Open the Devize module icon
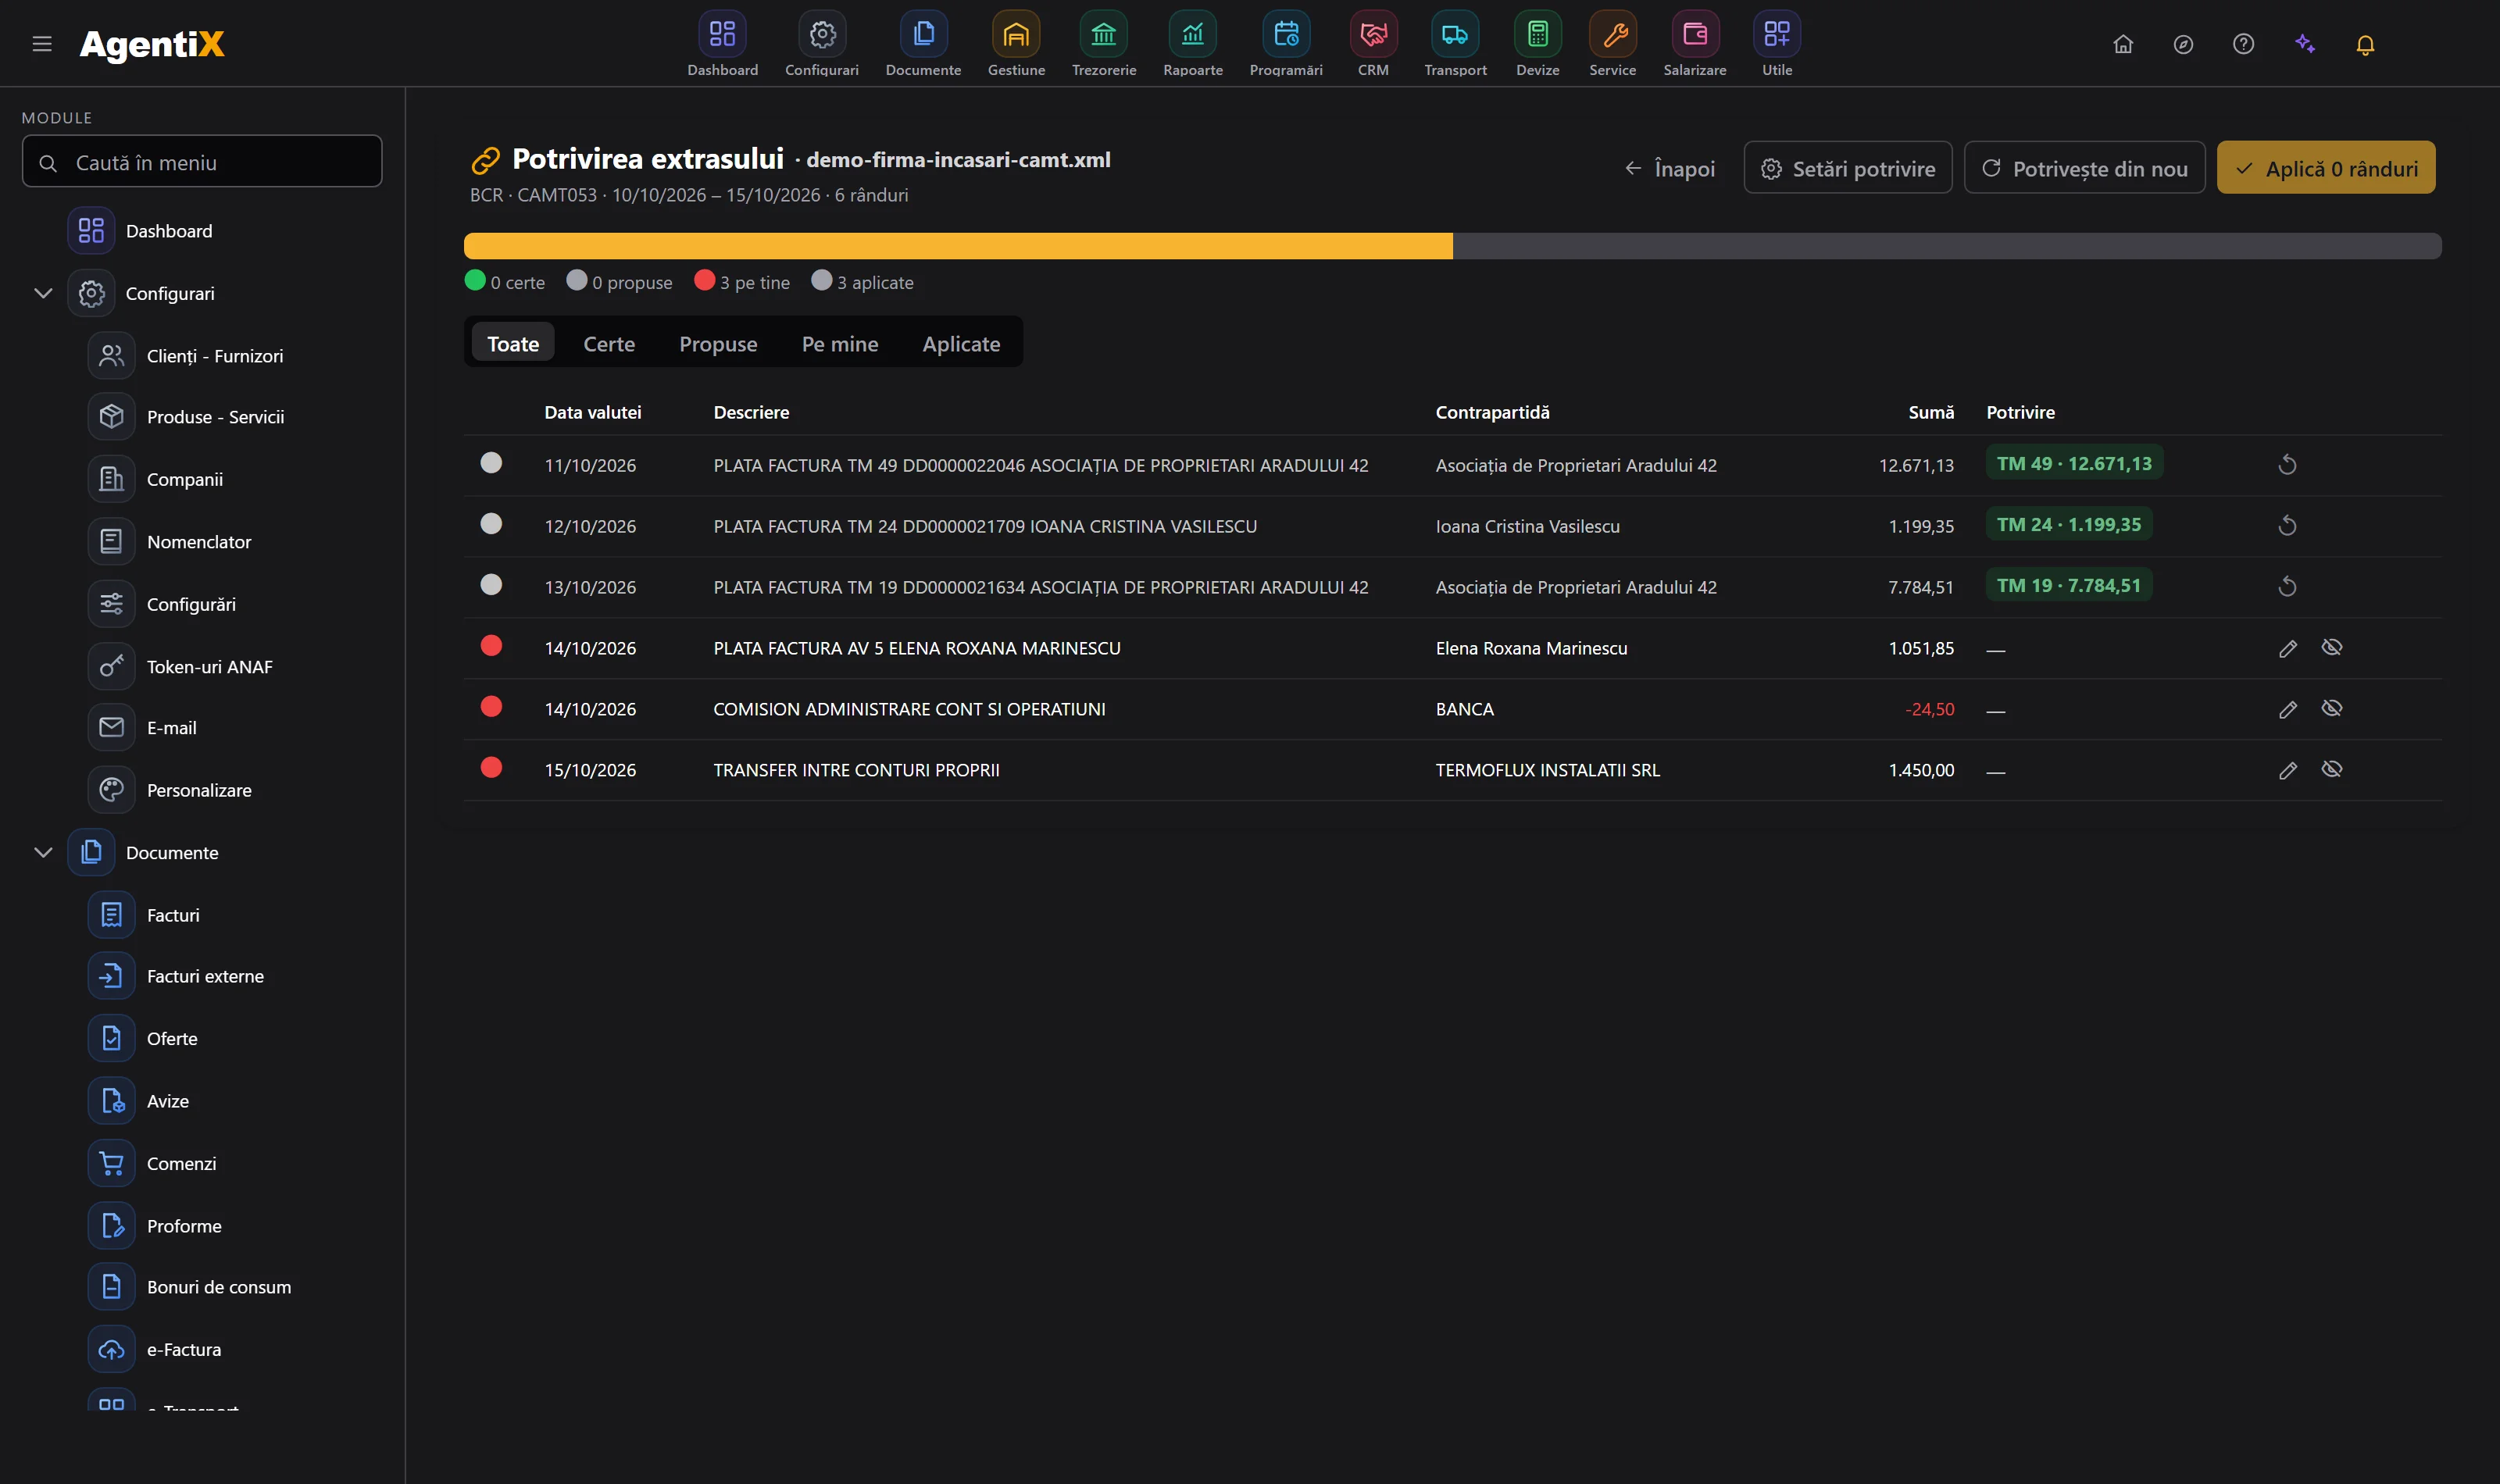 click(1537, 35)
